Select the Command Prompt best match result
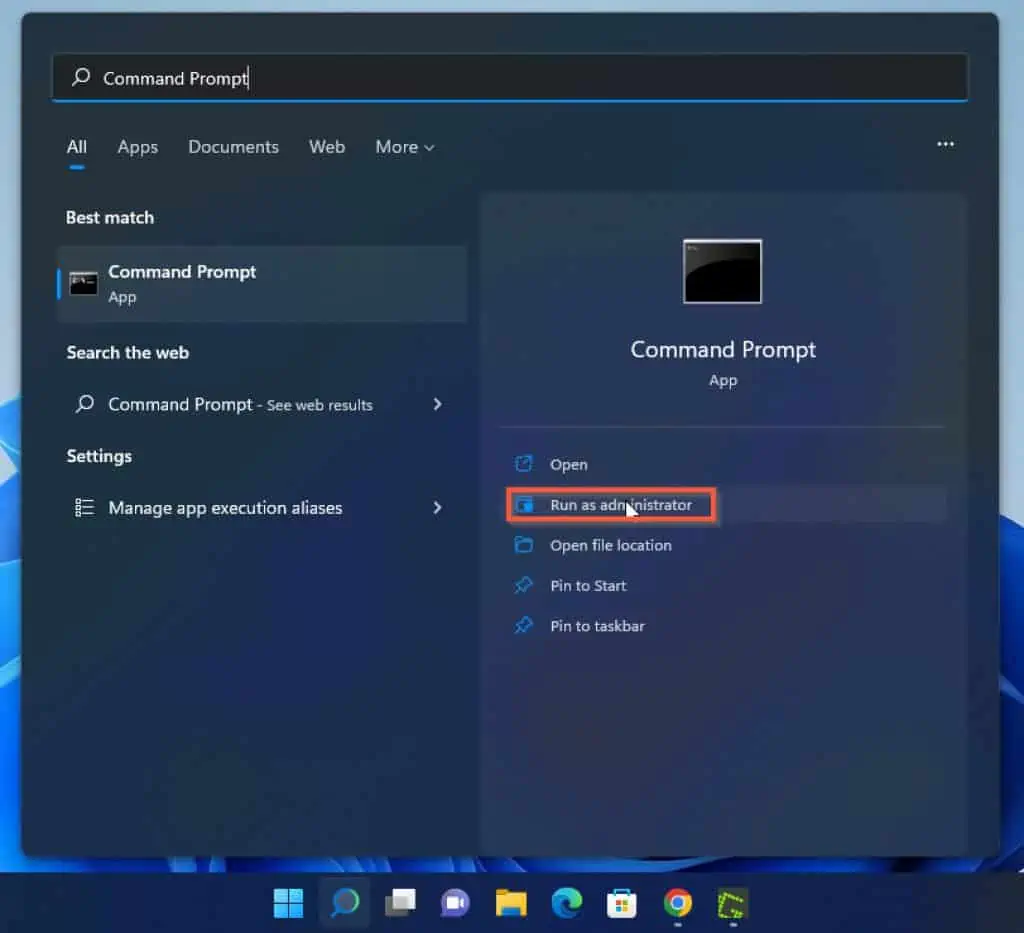The image size is (1024, 933). coord(263,284)
